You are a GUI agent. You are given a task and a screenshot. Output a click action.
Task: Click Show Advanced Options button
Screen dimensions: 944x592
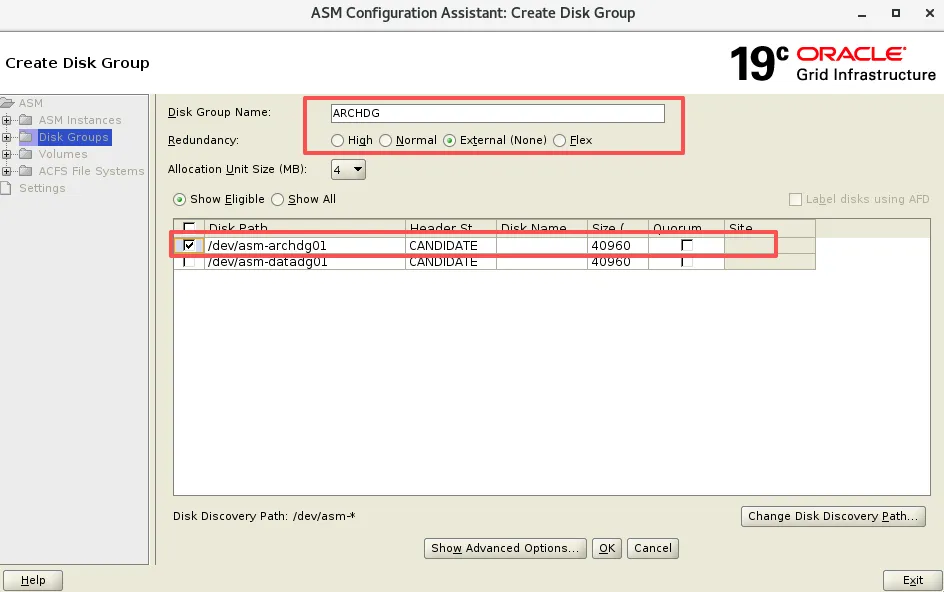(x=505, y=548)
